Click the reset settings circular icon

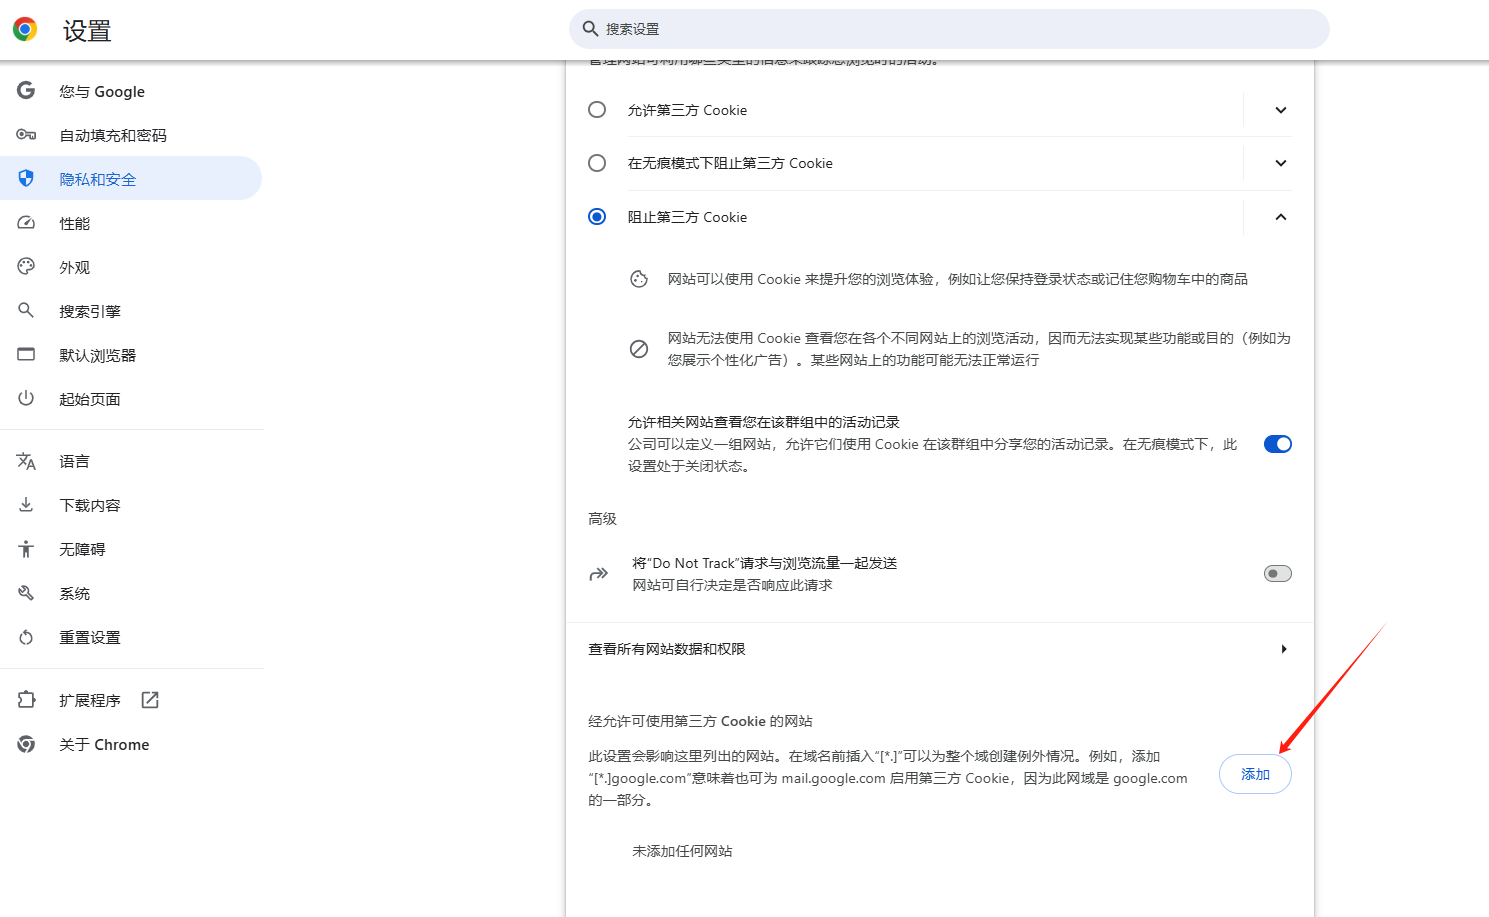point(26,637)
